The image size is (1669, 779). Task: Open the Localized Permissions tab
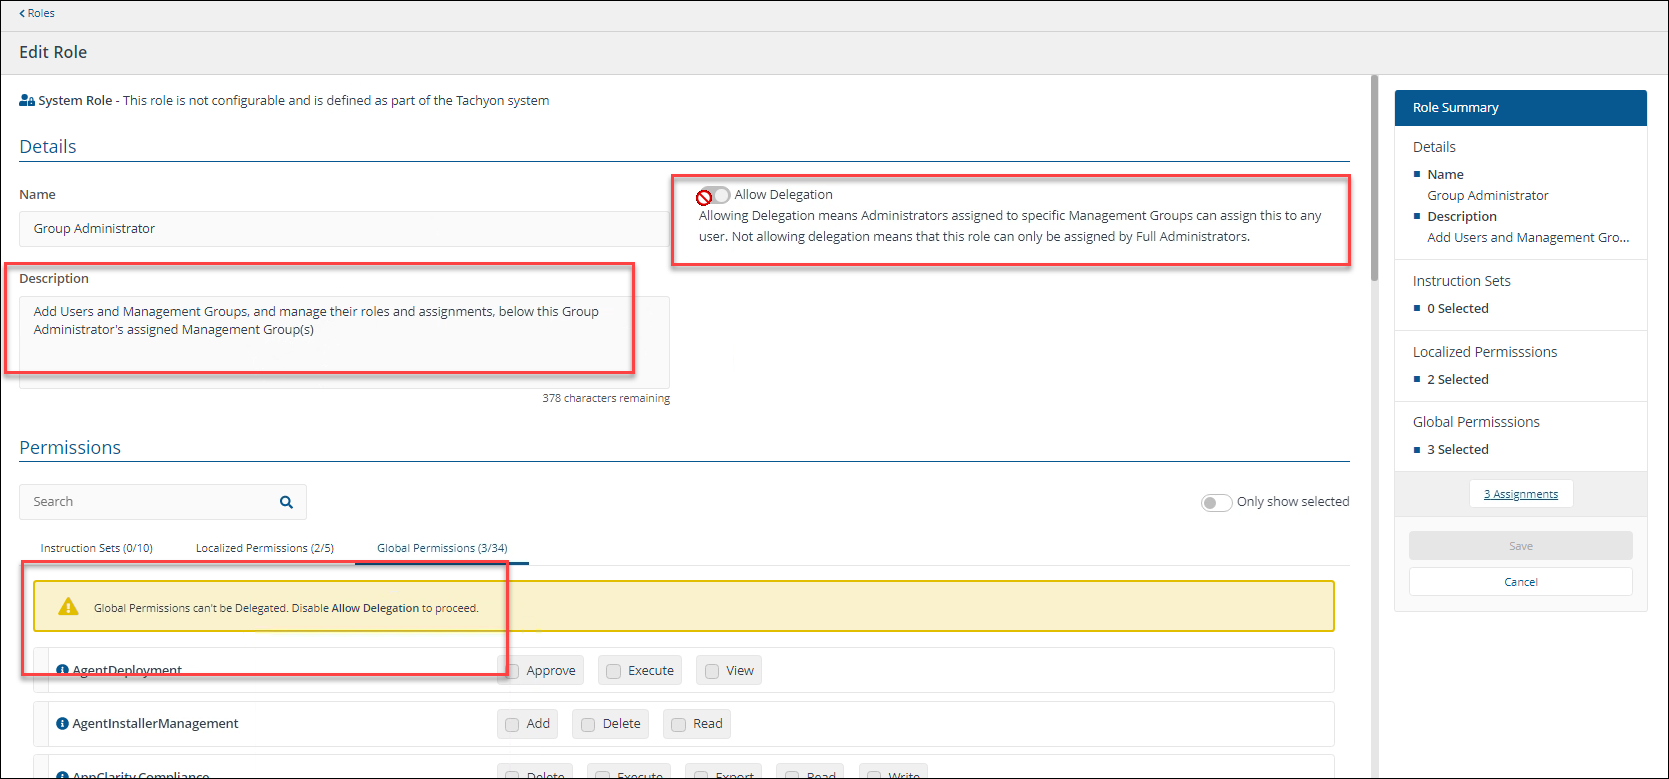[x=264, y=548]
